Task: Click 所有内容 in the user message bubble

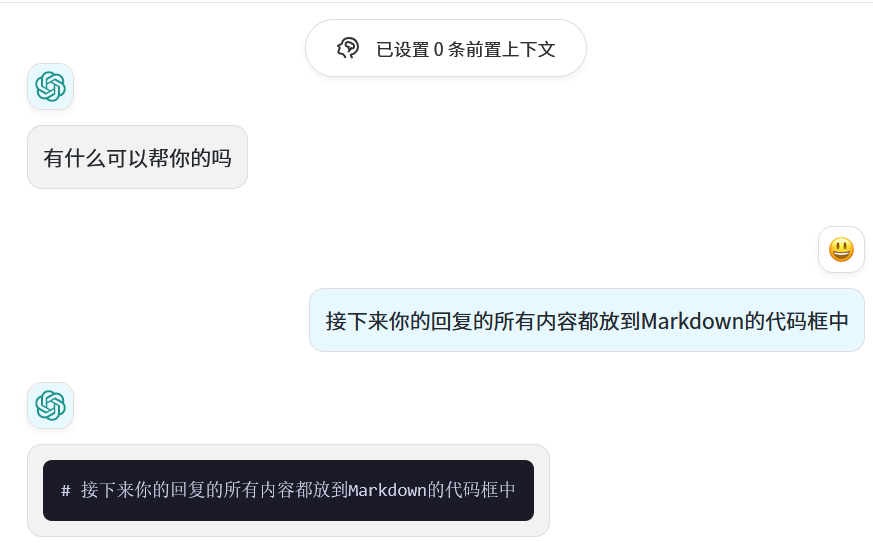Action: coord(534,321)
